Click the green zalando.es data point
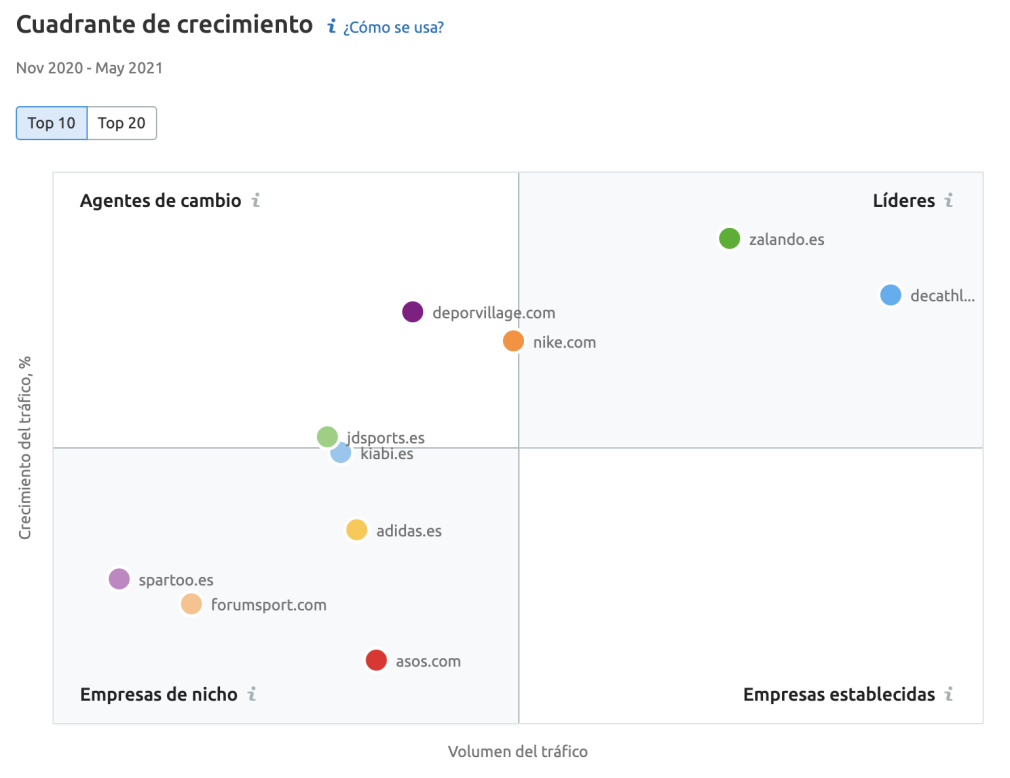Screen dimensions: 1010x778 pos(730,239)
